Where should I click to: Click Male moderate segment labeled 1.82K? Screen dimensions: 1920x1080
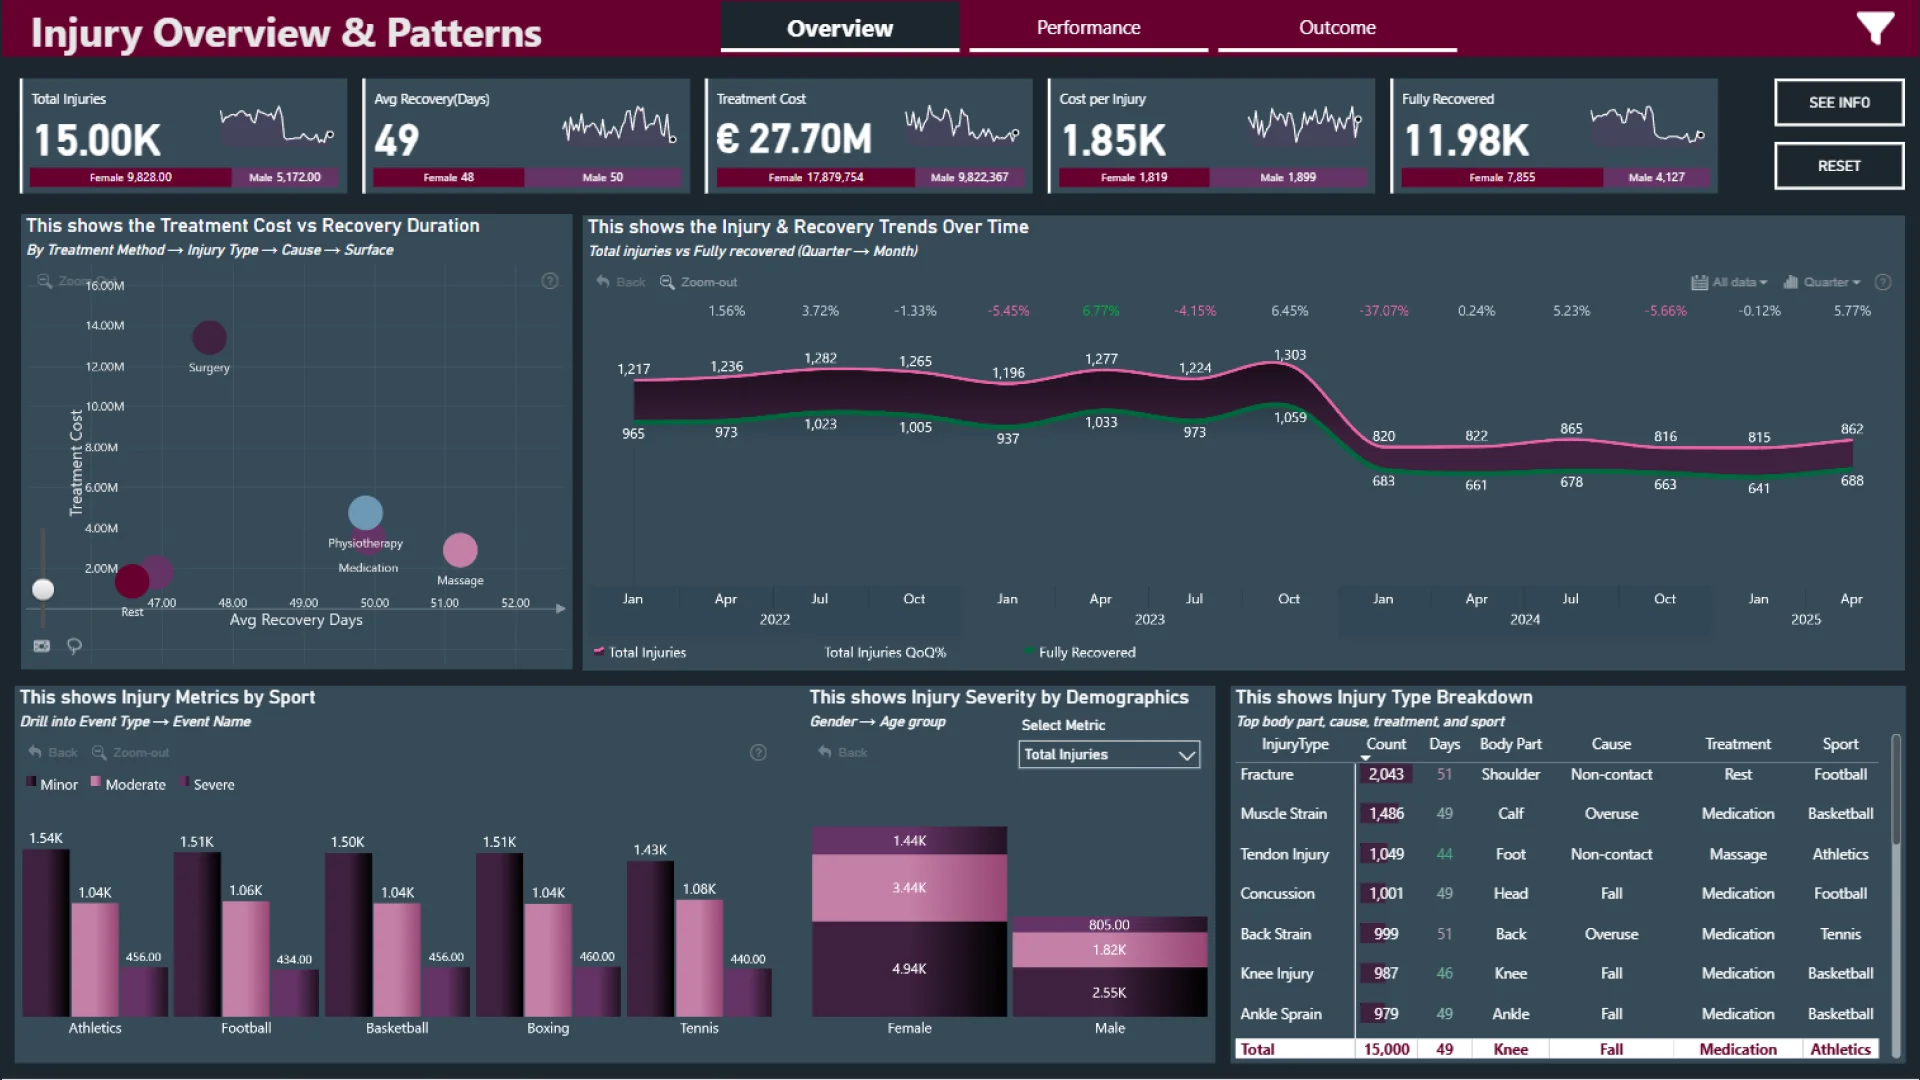click(1109, 950)
